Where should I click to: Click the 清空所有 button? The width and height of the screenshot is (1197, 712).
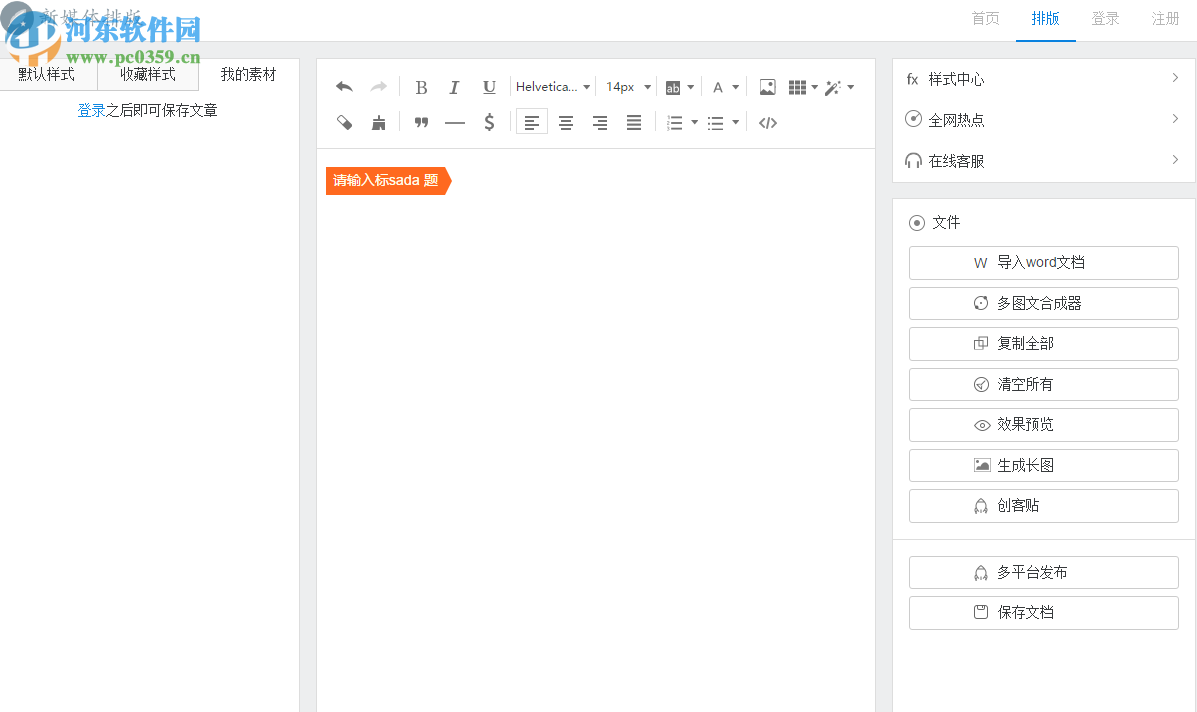coord(1044,384)
